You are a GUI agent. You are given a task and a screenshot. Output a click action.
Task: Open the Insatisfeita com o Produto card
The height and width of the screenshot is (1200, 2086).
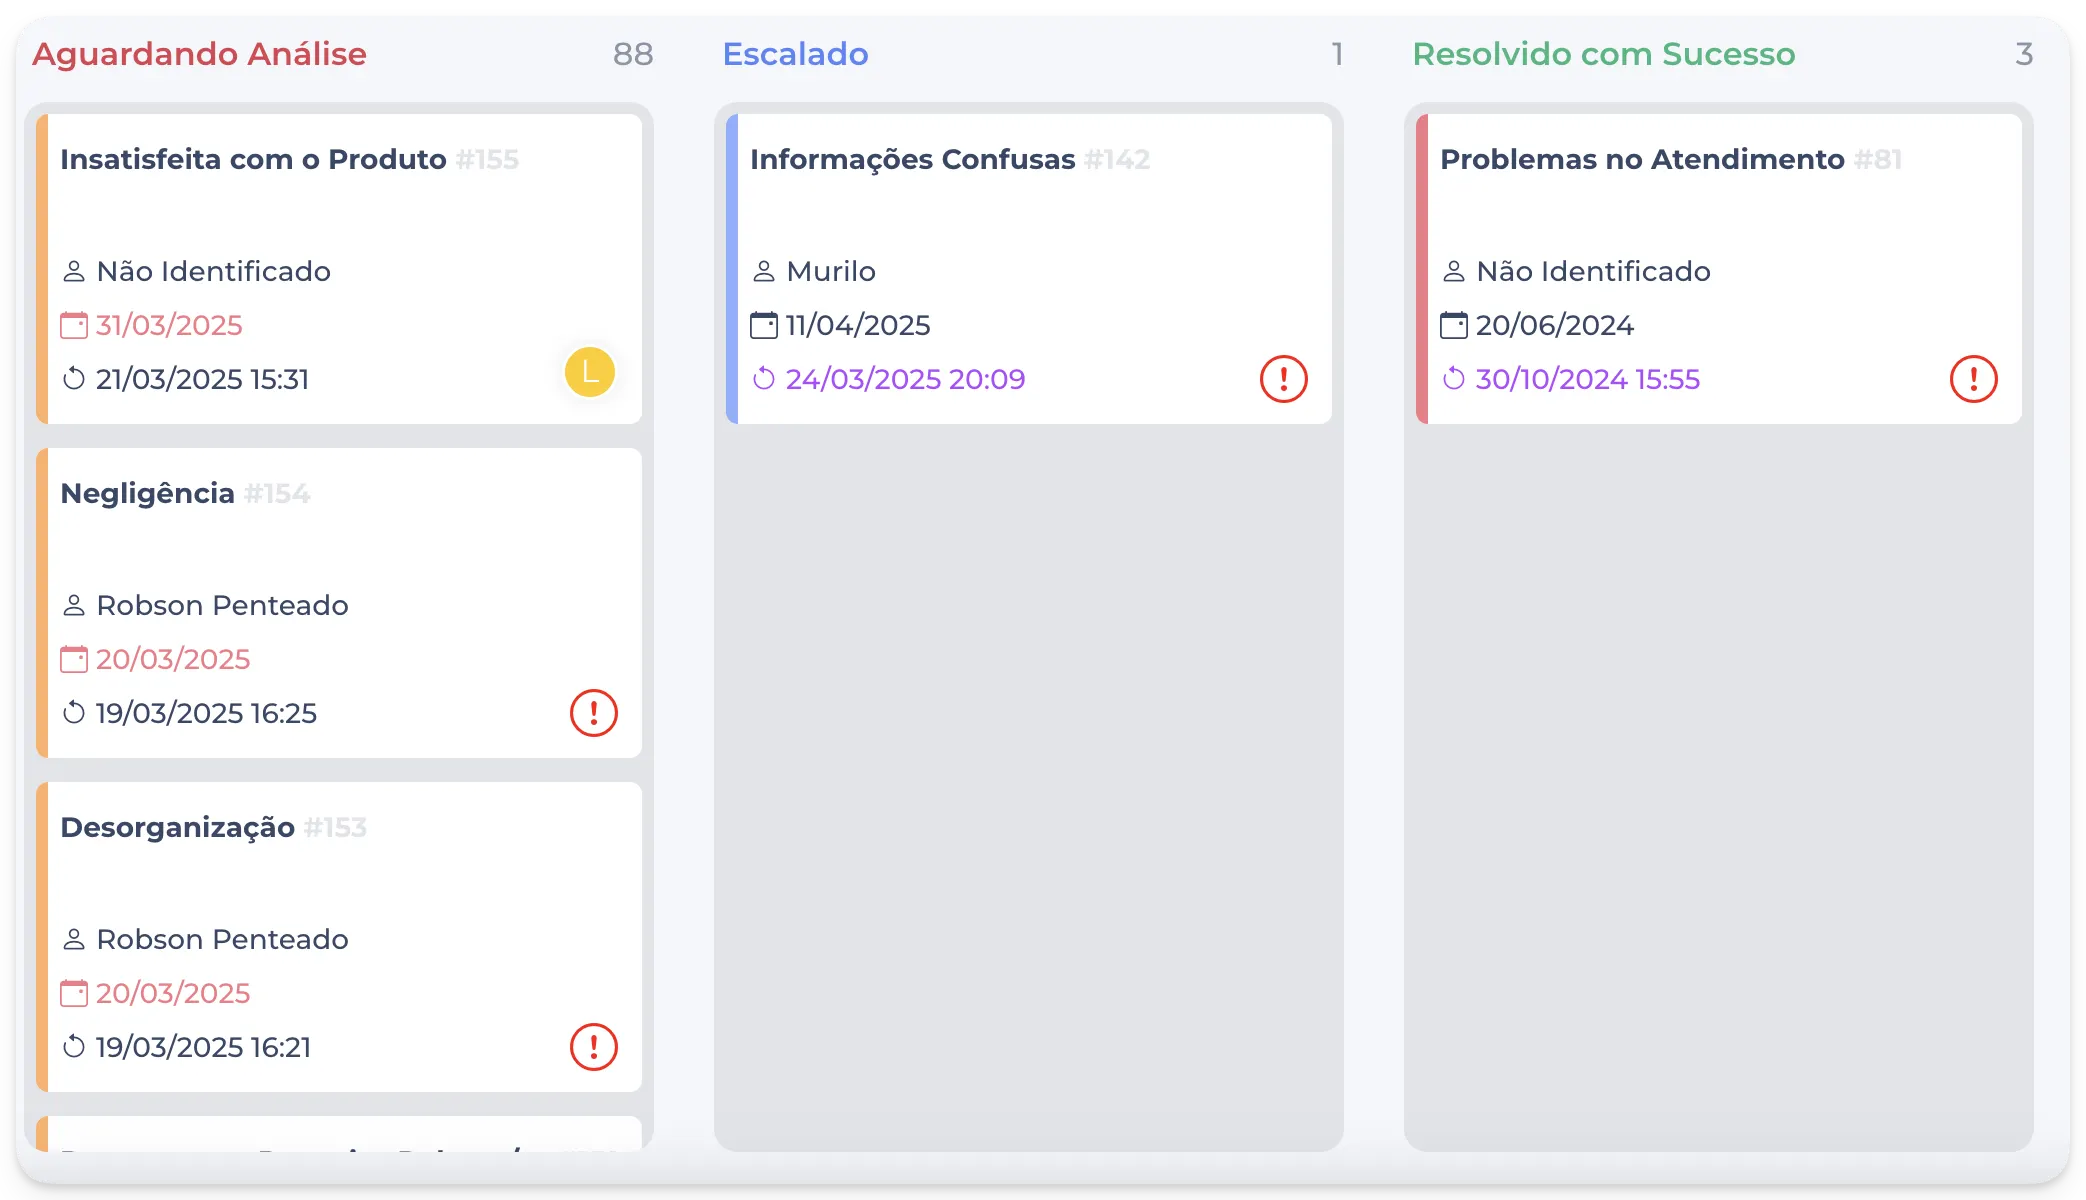tap(253, 160)
